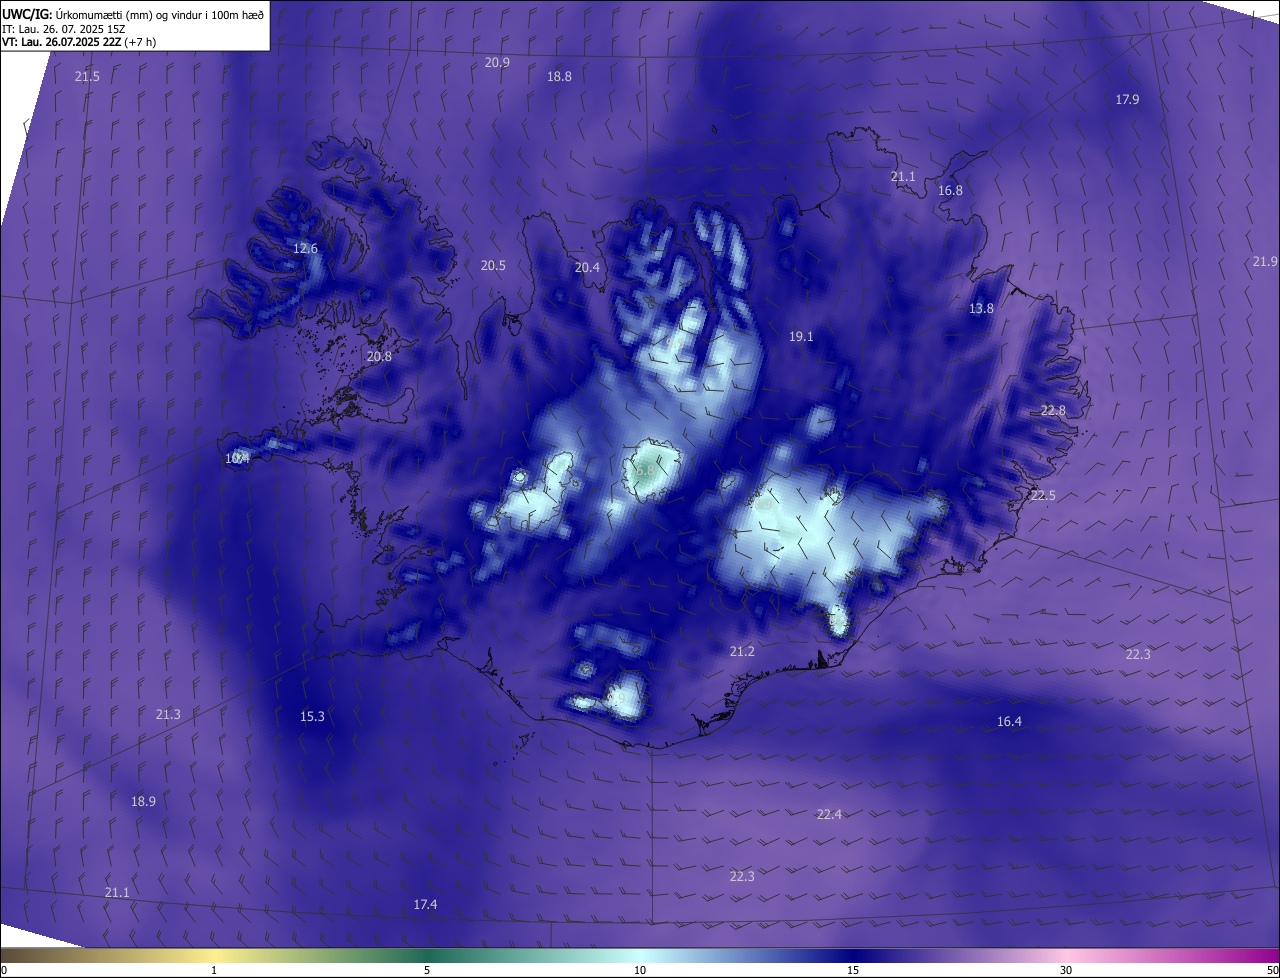Click the 20.8 value on the map

tap(379, 357)
